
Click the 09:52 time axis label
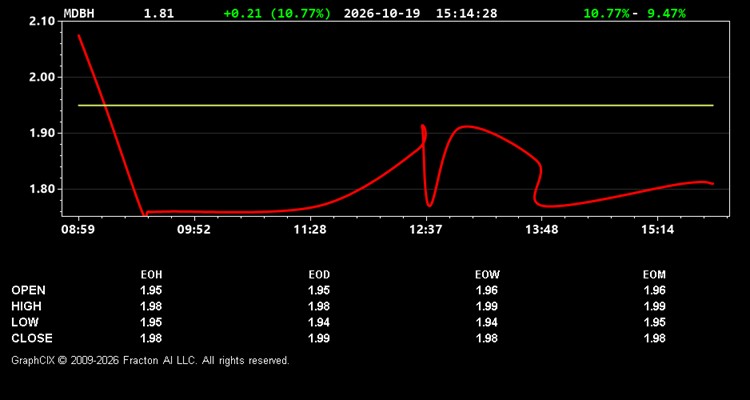(194, 229)
